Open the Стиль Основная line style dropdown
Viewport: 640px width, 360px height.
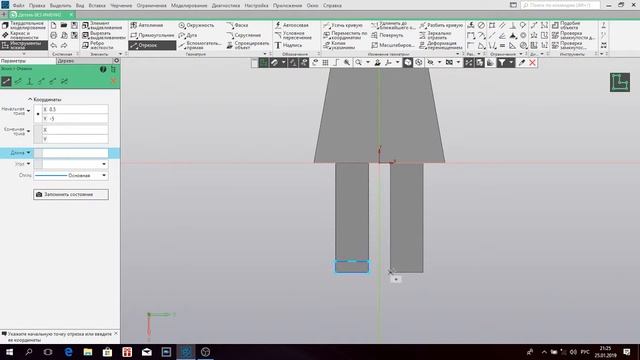(x=71, y=176)
